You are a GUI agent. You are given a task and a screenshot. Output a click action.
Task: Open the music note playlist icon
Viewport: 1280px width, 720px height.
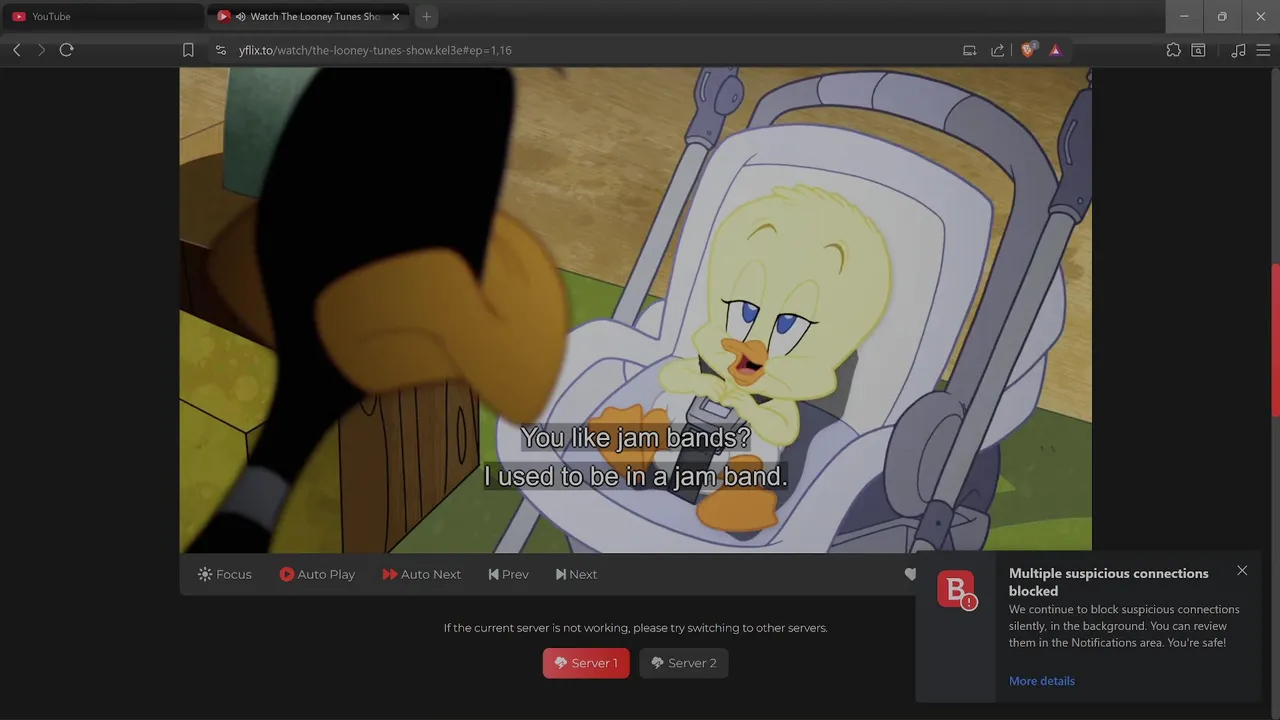pos(1238,50)
